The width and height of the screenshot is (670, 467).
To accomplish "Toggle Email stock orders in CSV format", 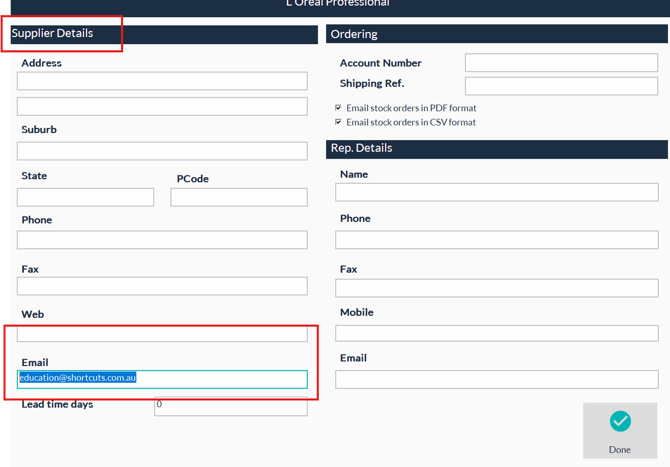I will tap(339, 122).
